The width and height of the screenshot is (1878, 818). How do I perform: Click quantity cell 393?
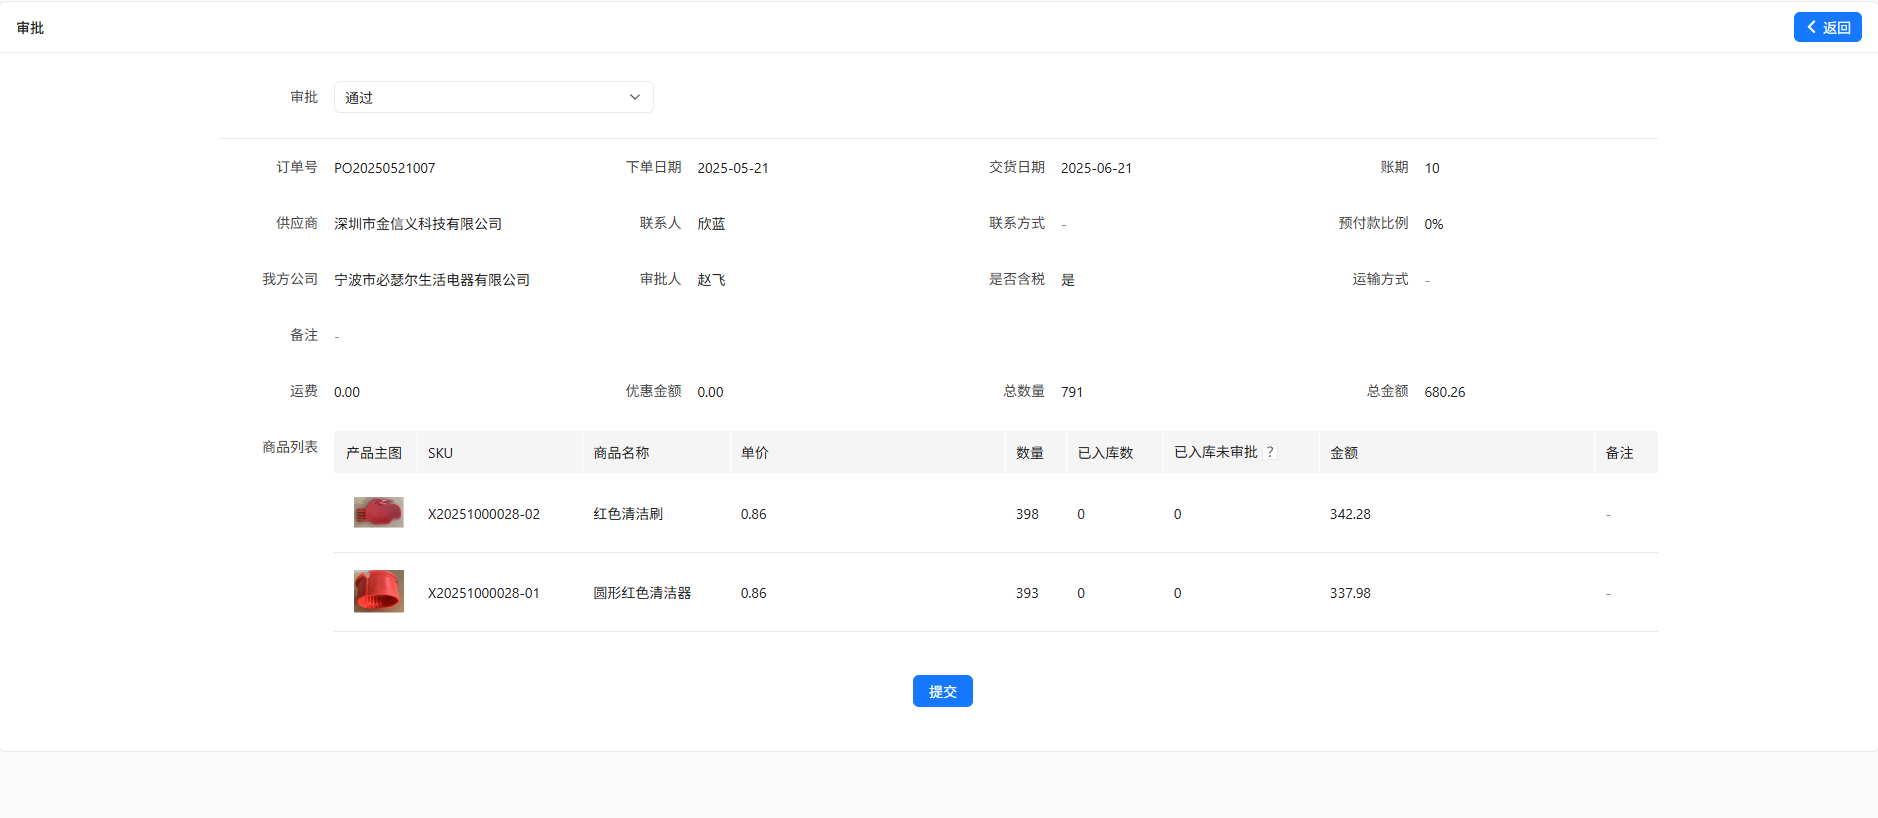point(1027,593)
